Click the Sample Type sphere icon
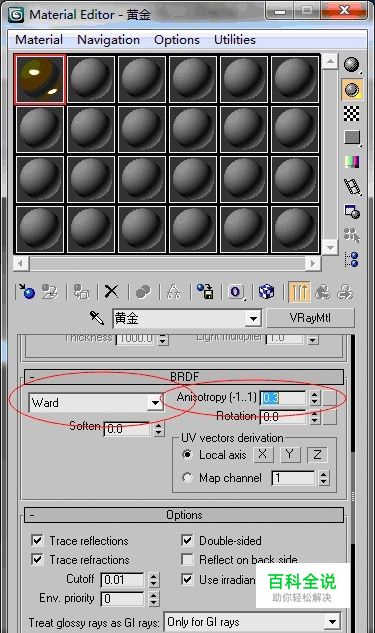The width and height of the screenshot is (375, 633). (x=352, y=65)
